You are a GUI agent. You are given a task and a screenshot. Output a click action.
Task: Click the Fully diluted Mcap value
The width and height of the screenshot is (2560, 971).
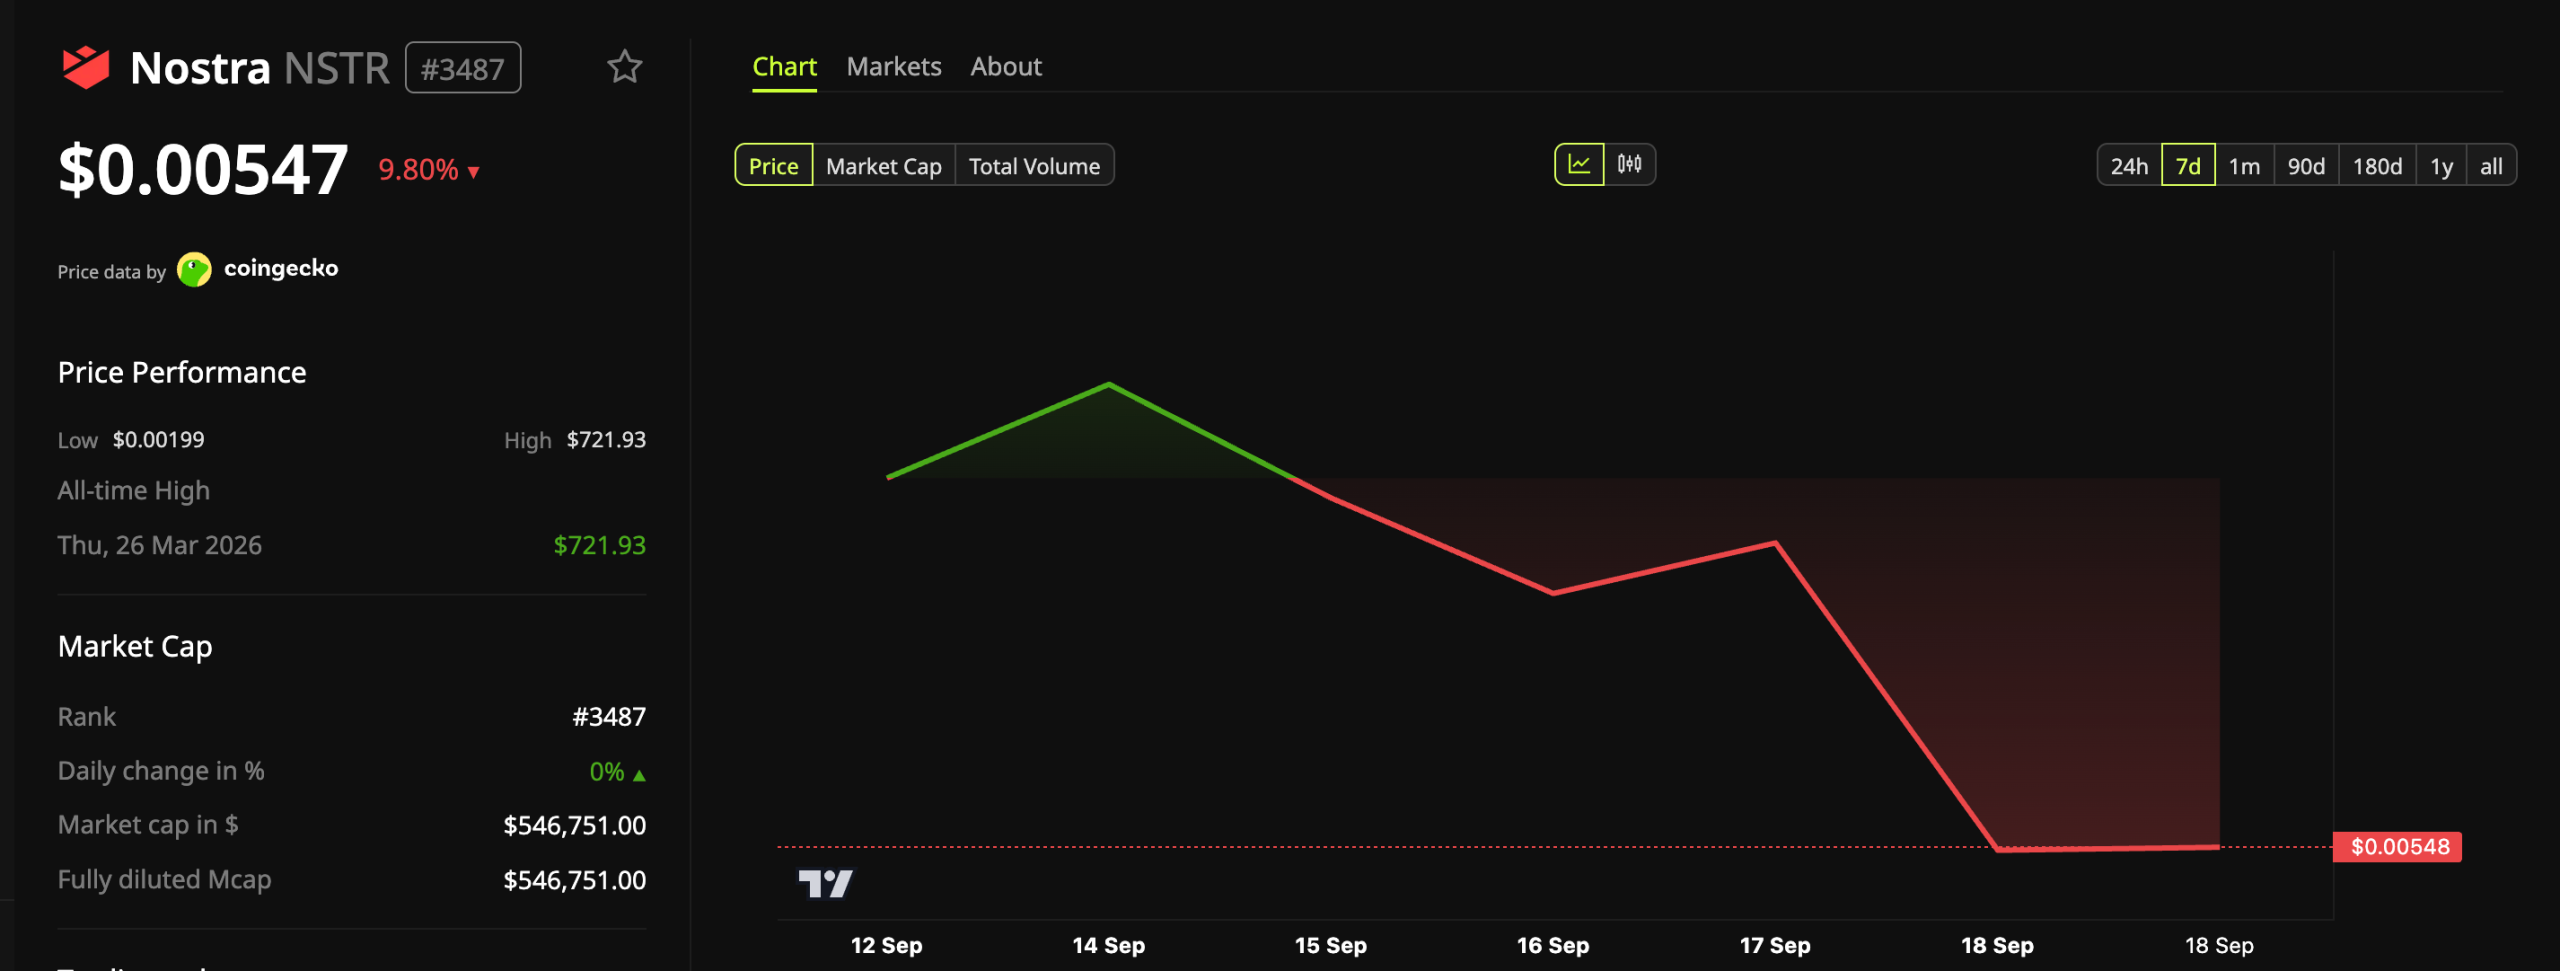[x=575, y=881]
